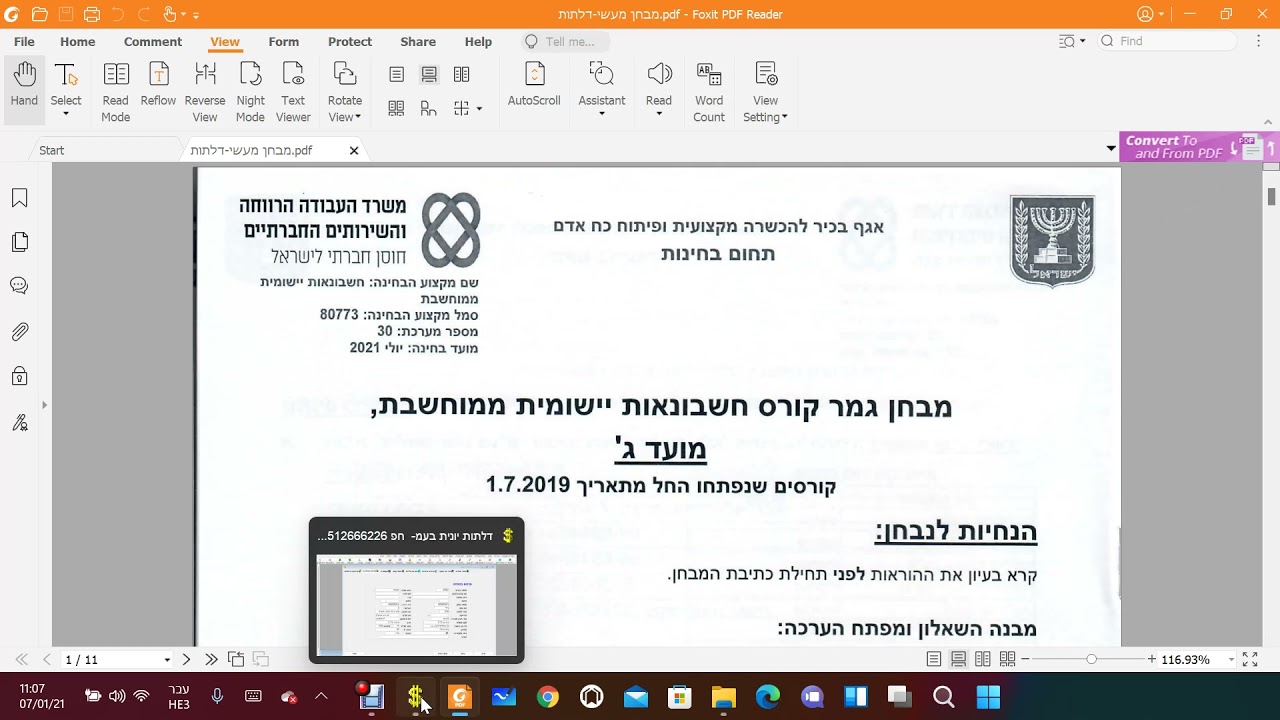
Task: Click the Tell me search box
Action: 566,42
